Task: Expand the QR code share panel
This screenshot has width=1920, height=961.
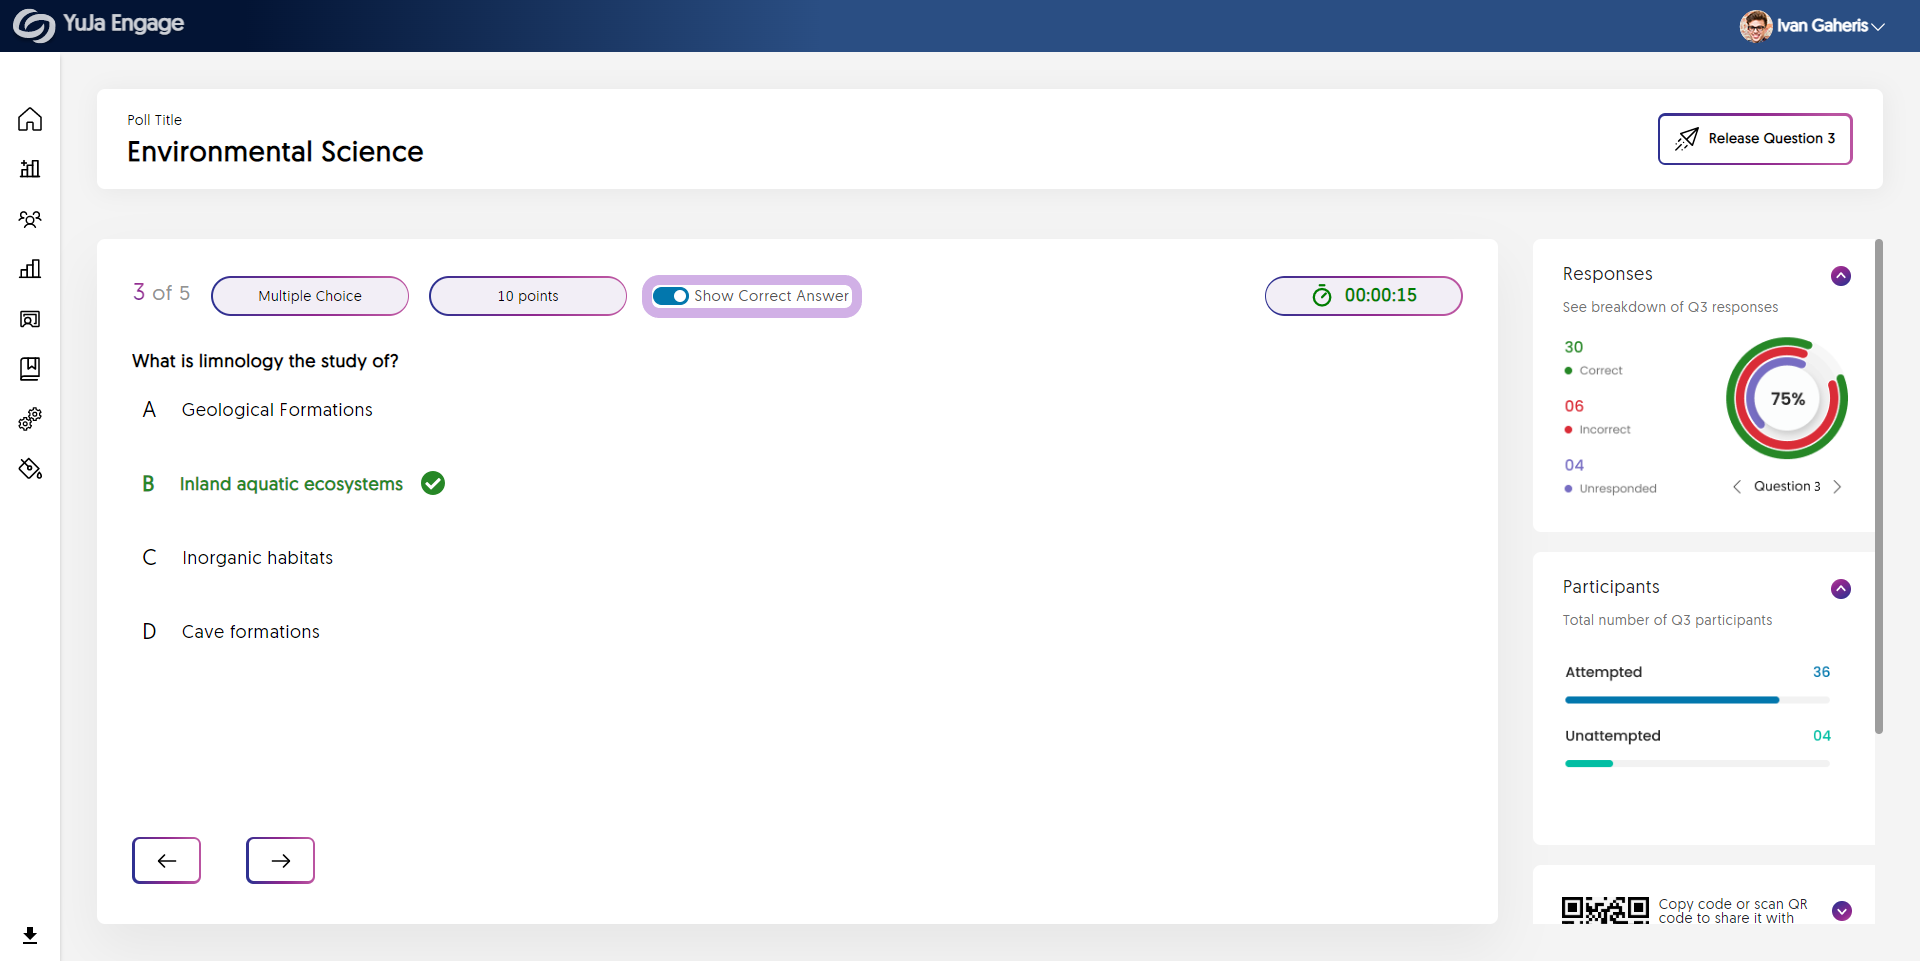Action: (x=1842, y=911)
